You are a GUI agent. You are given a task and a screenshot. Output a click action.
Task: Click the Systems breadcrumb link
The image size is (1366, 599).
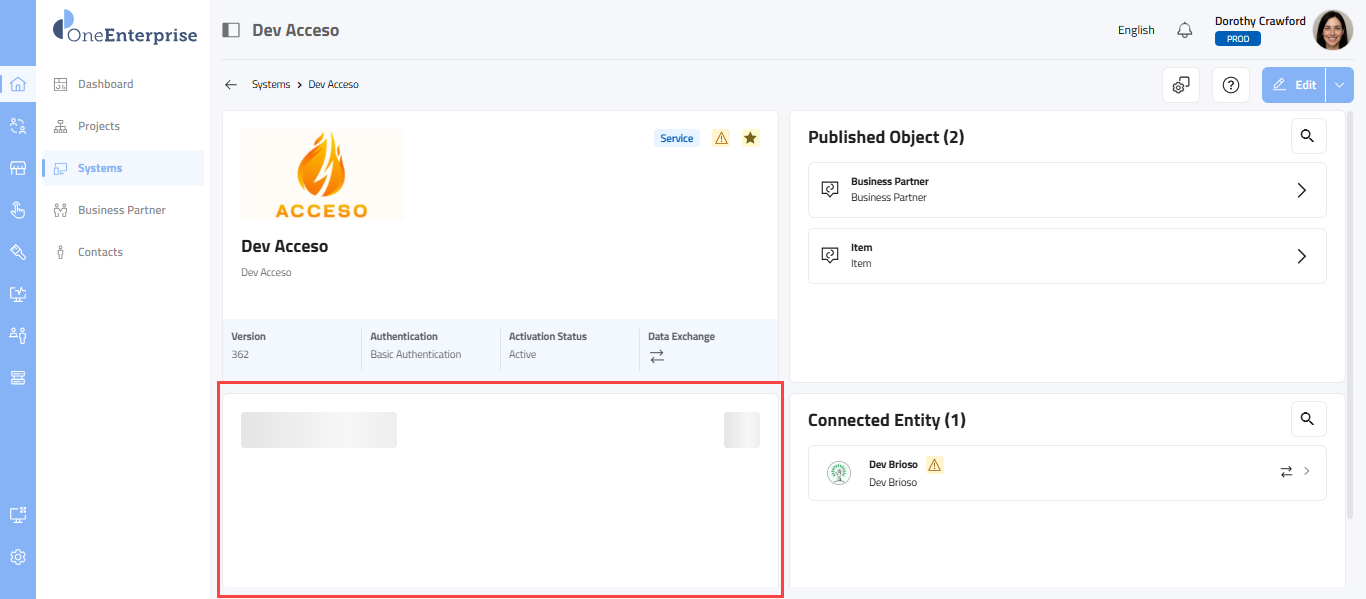pyautogui.click(x=271, y=85)
